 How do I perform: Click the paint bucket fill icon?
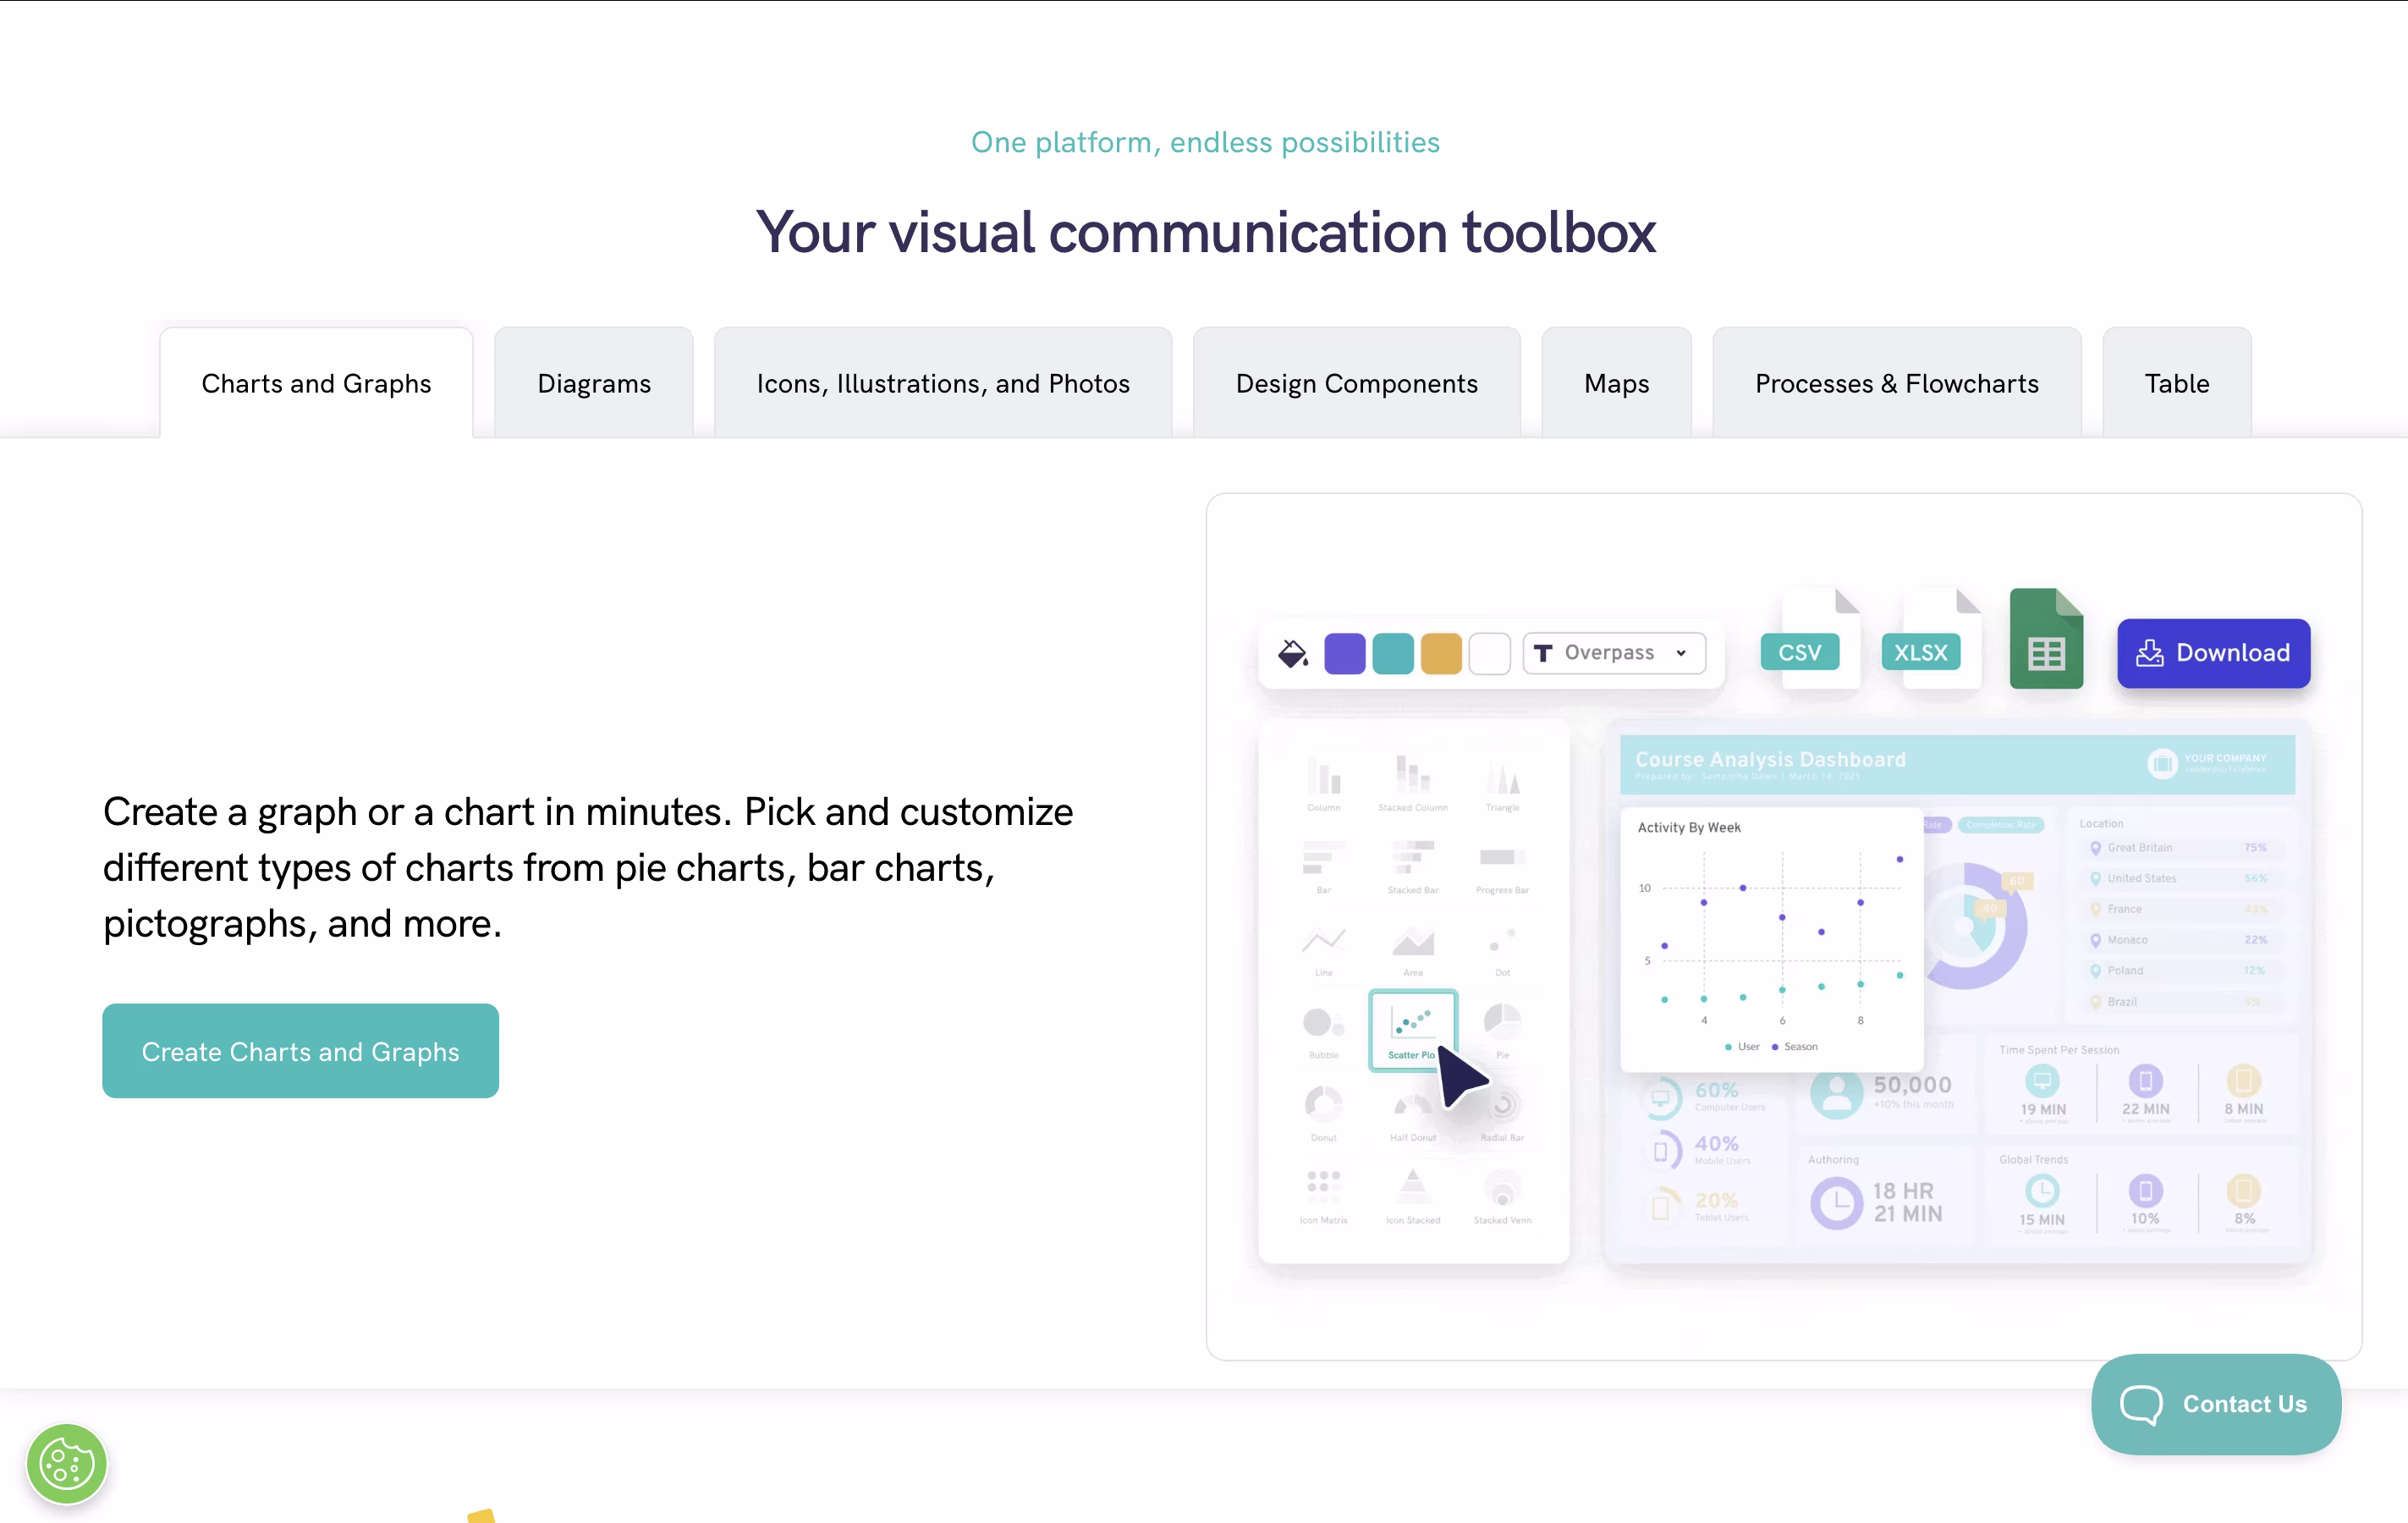pyautogui.click(x=1292, y=654)
